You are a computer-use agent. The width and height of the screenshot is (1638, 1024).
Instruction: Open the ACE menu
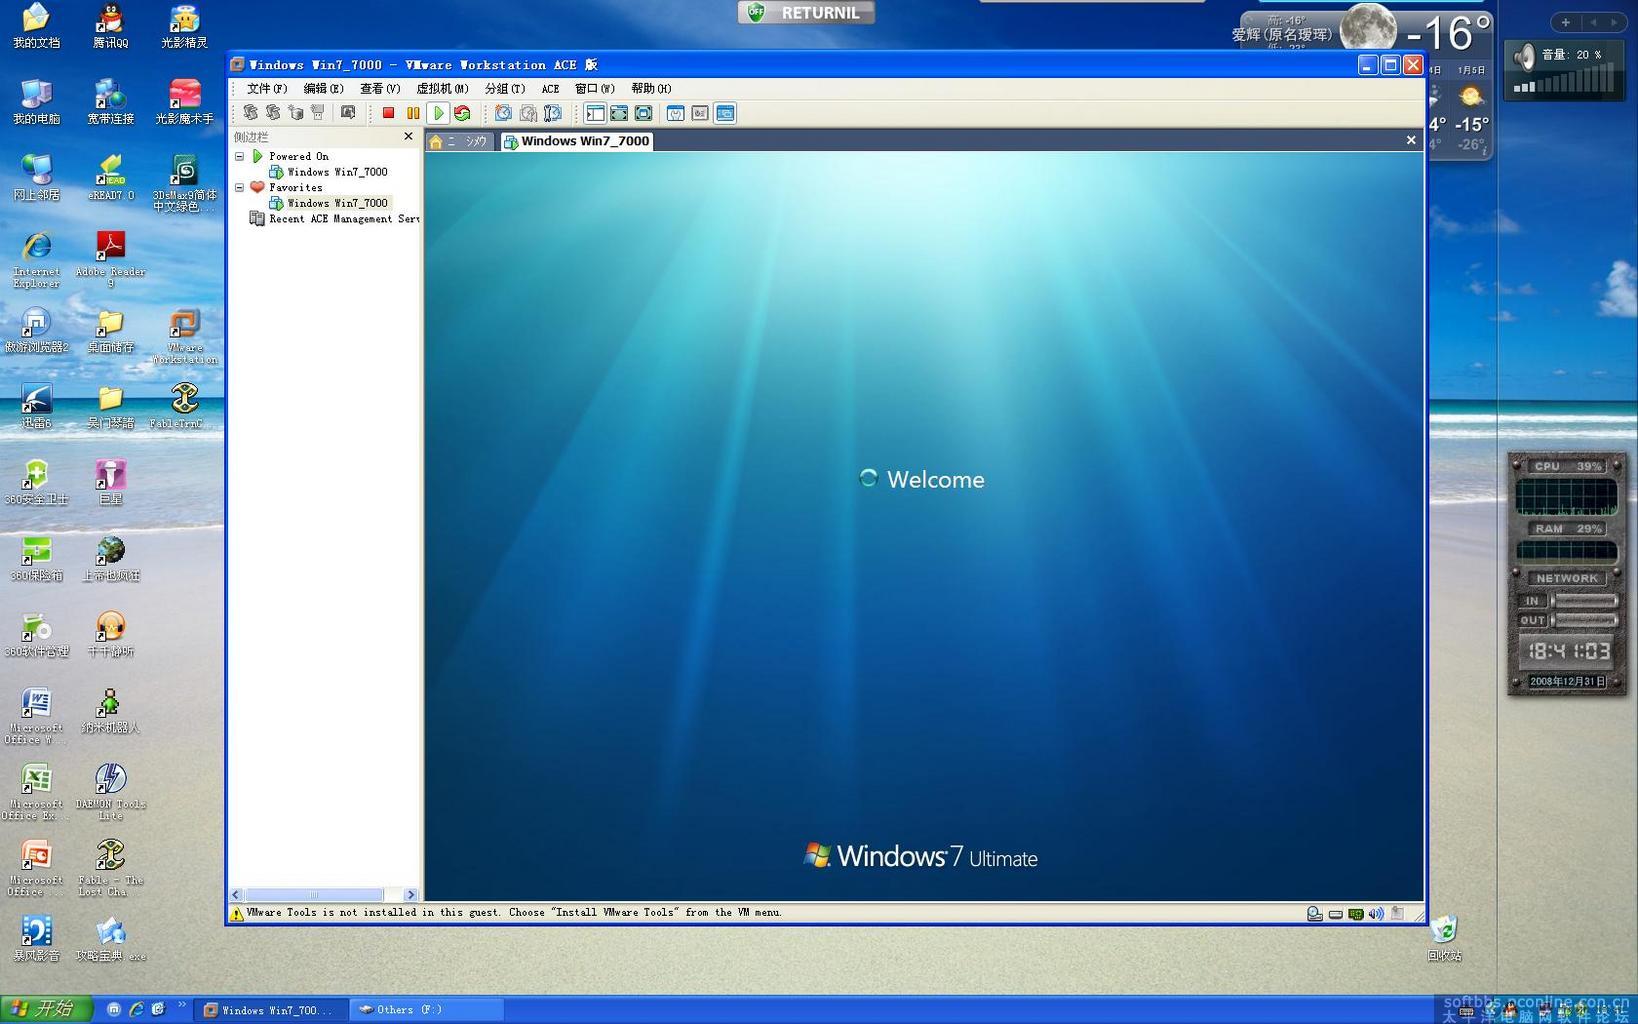[x=550, y=89]
